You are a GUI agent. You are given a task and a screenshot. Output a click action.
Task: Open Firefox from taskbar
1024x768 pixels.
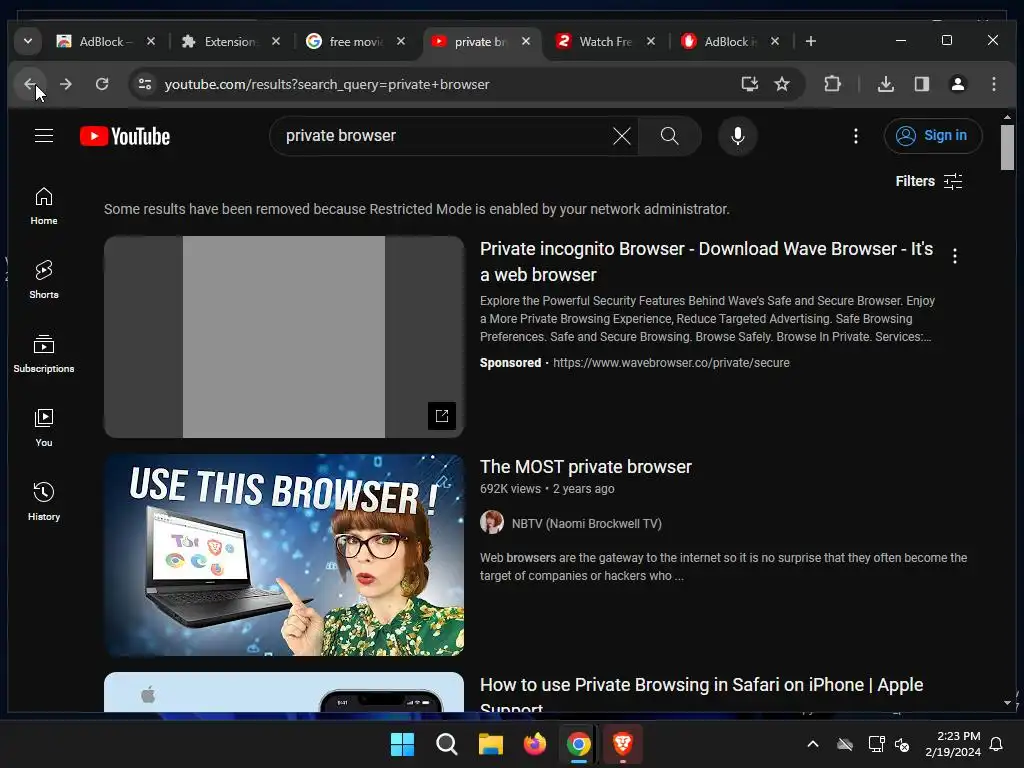(x=534, y=744)
